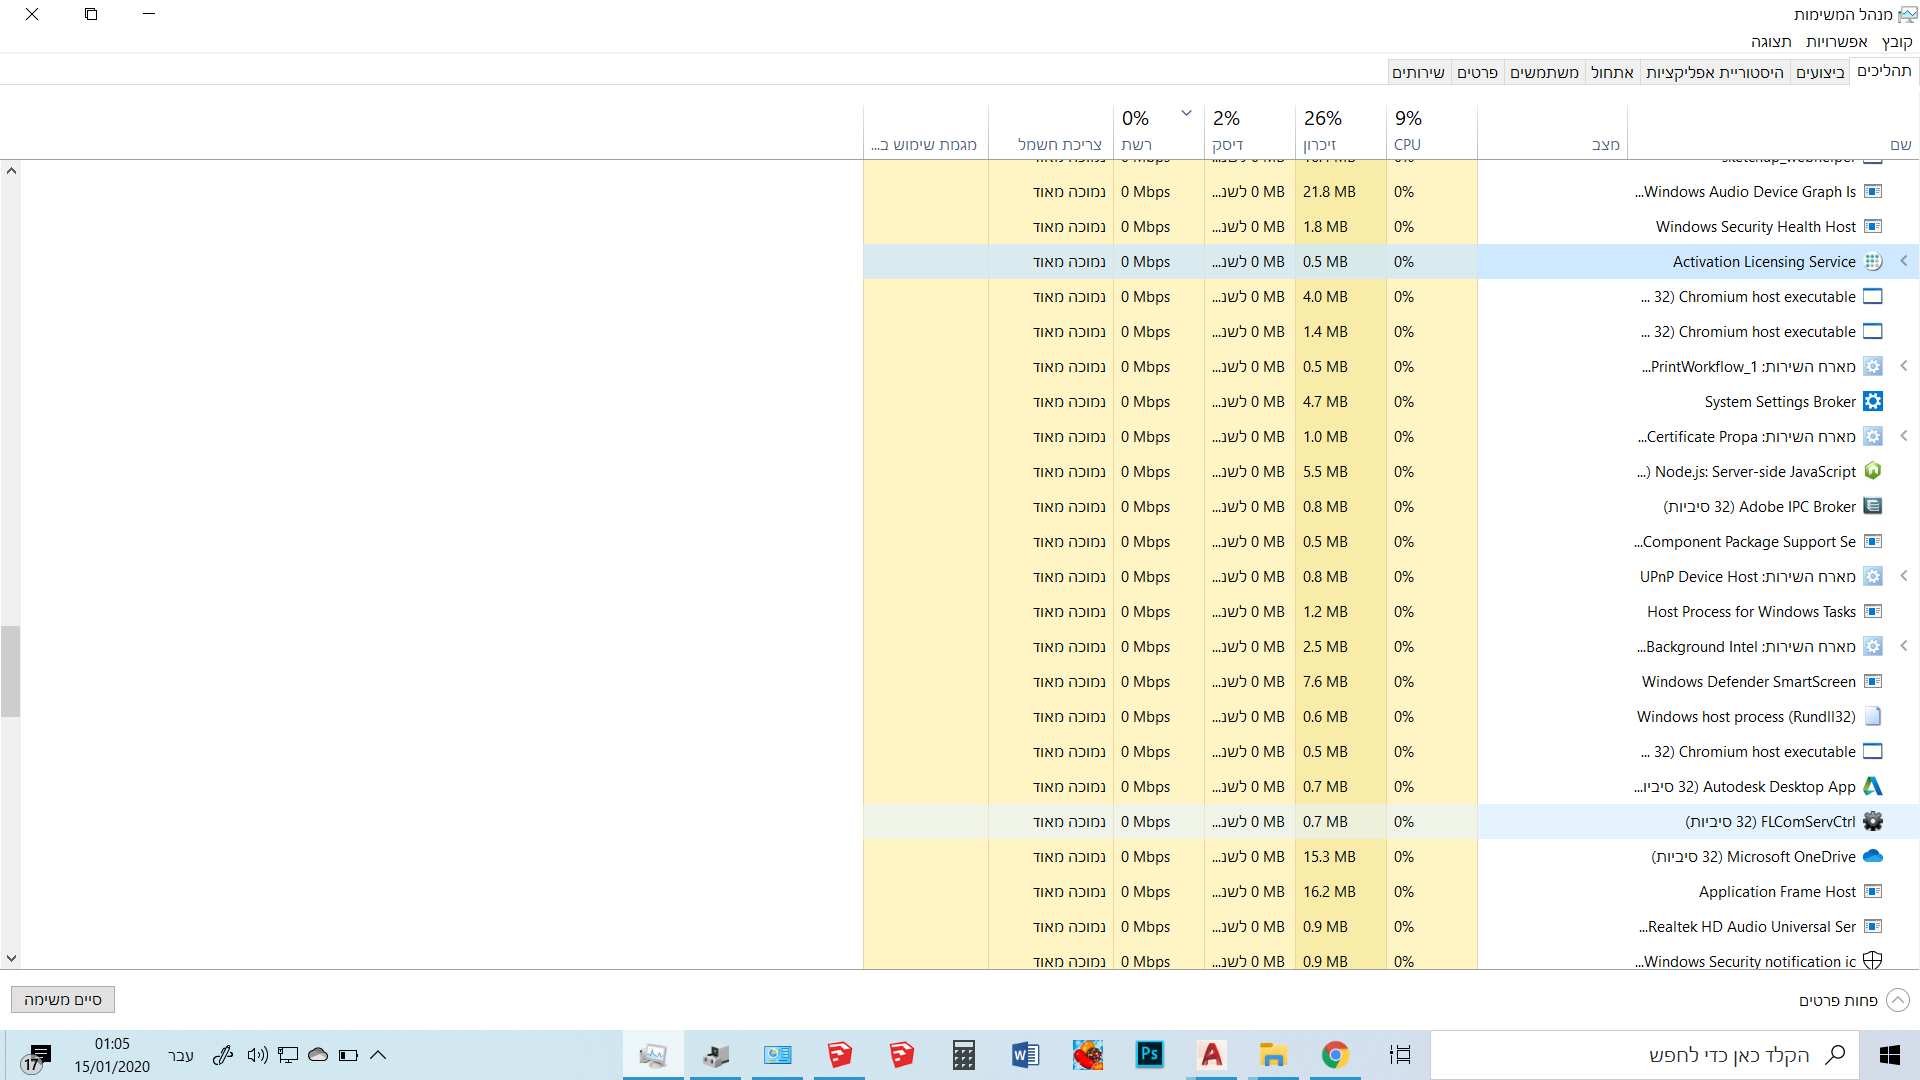Open Google Chrome from the taskbar

(x=1335, y=1055)
